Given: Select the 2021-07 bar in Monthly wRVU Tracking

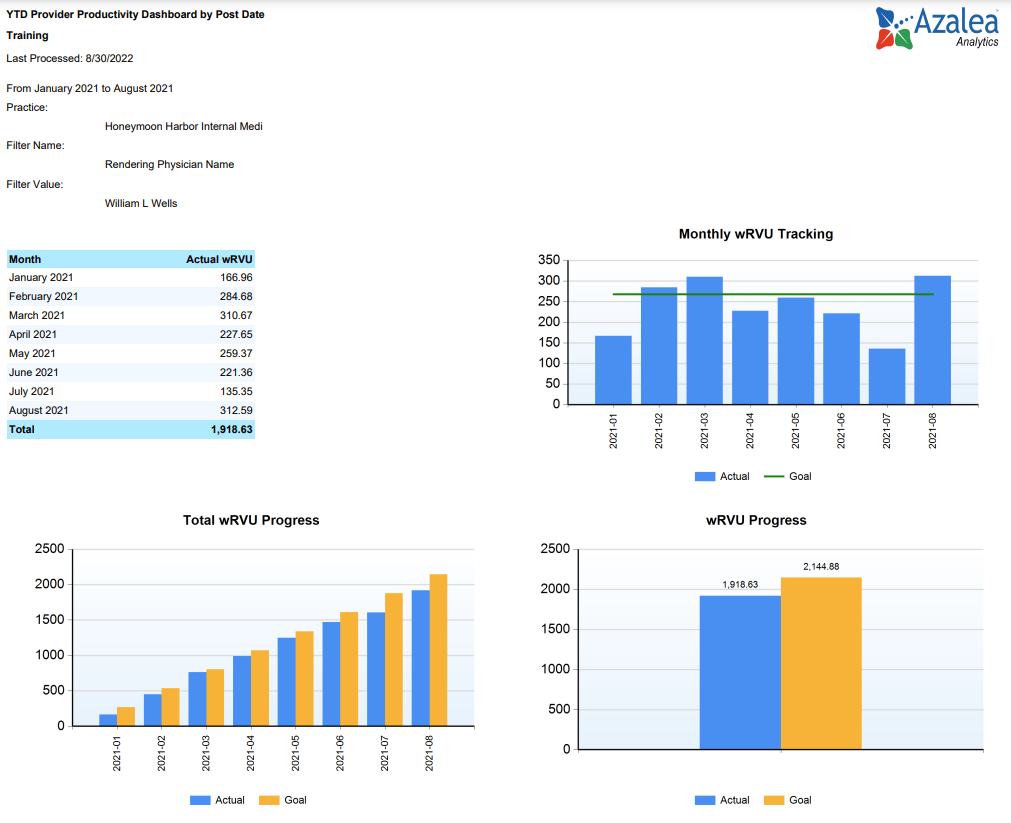Looking at the screenshot, I should click(887, 377).
